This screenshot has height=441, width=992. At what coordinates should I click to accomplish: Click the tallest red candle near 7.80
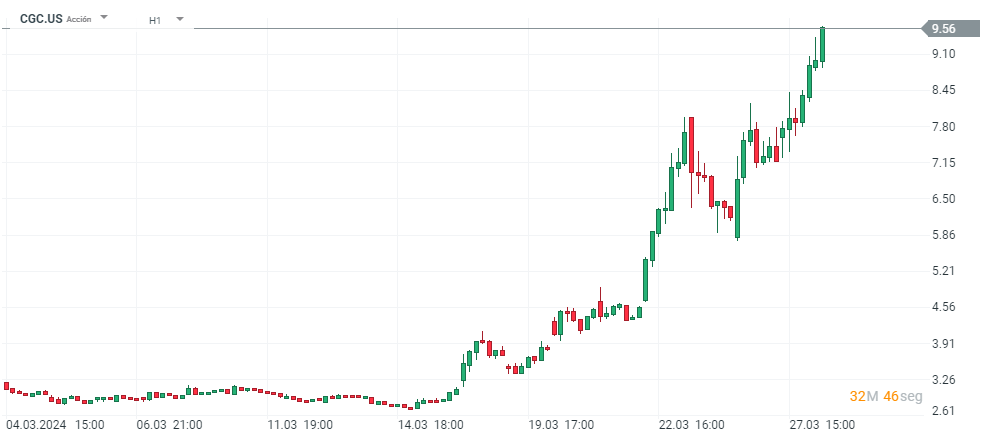tap(691, 146)
